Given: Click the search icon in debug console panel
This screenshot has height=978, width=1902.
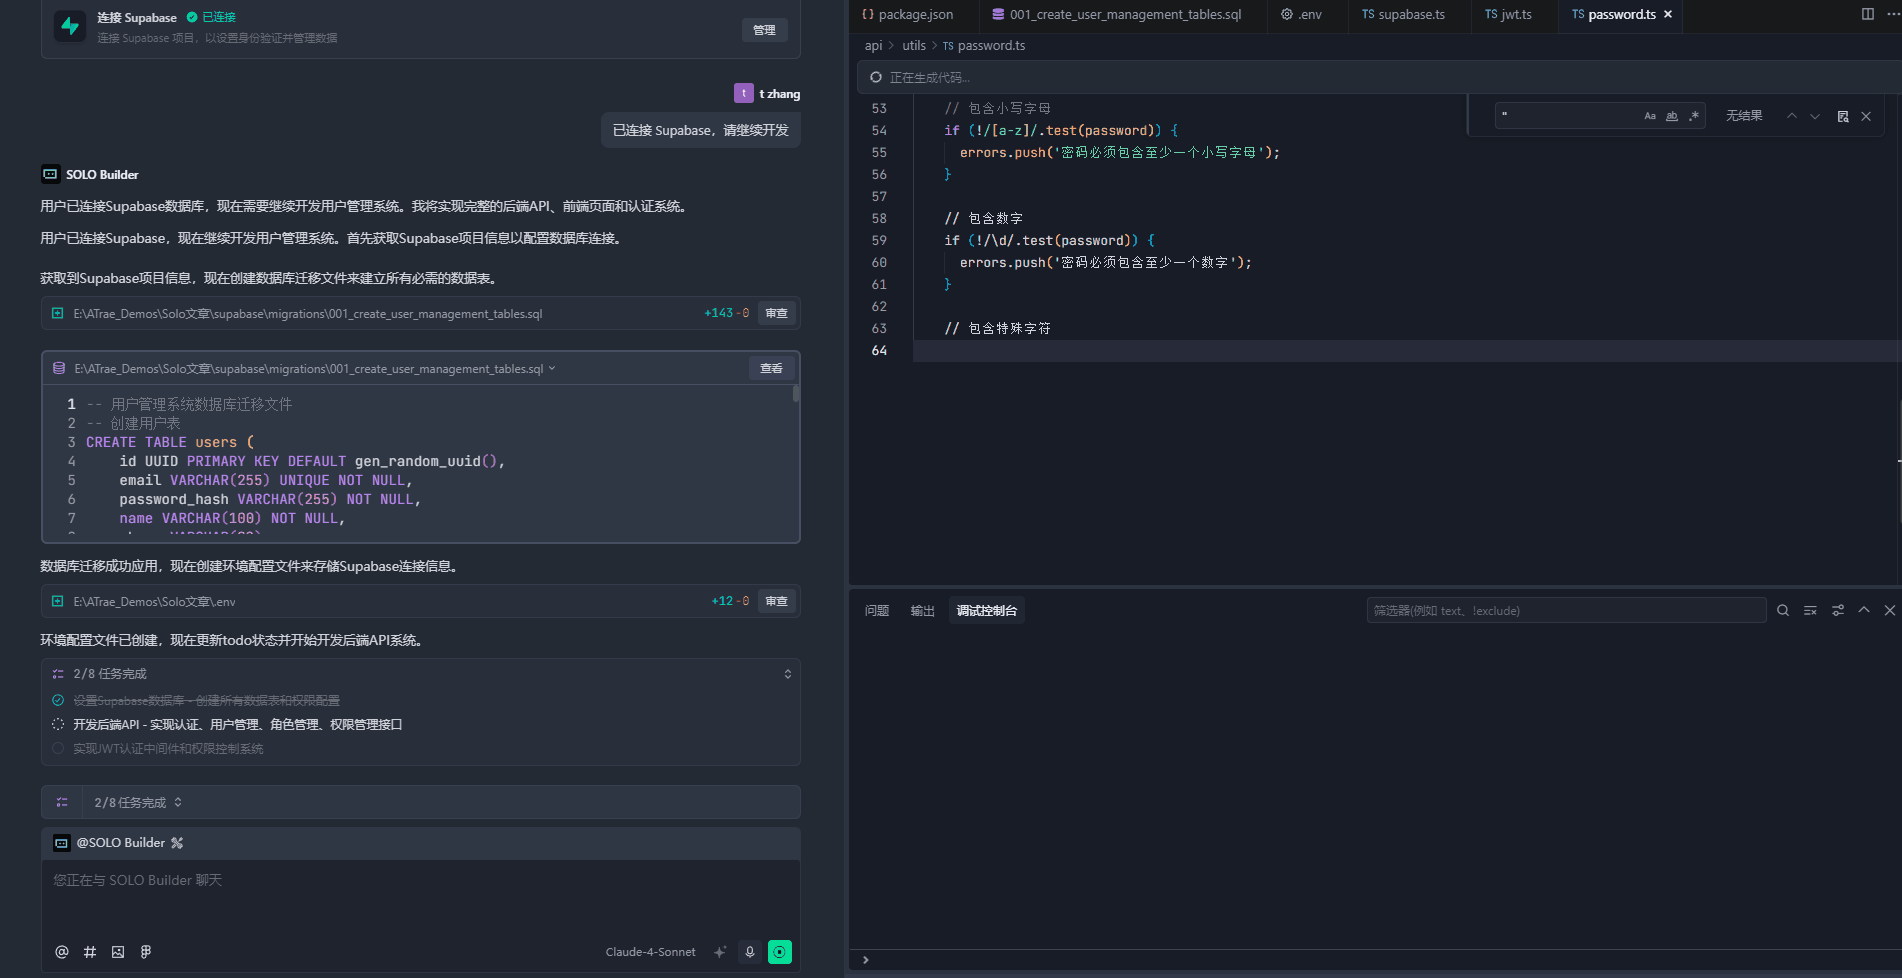Looking at the screenshot, I should click(x=1783, y=610).
